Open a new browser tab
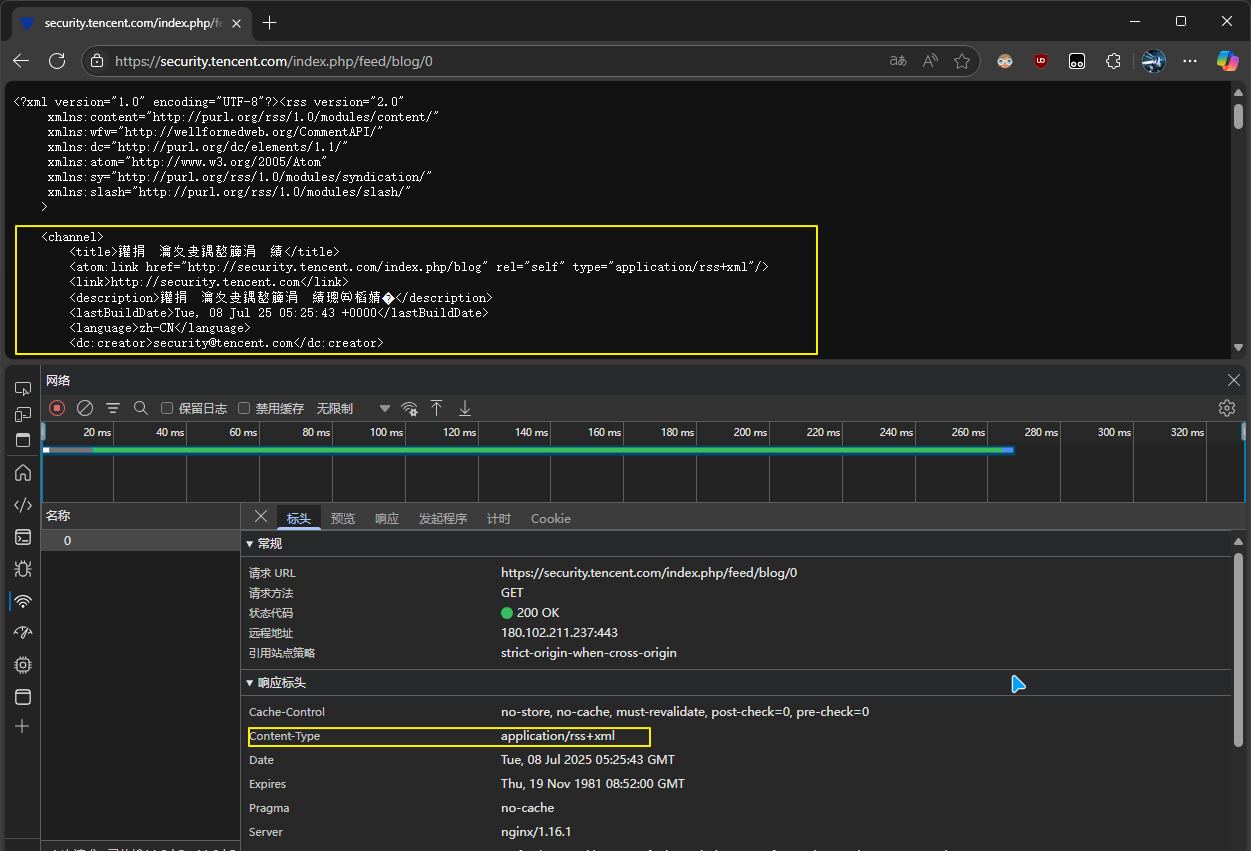 269,23
